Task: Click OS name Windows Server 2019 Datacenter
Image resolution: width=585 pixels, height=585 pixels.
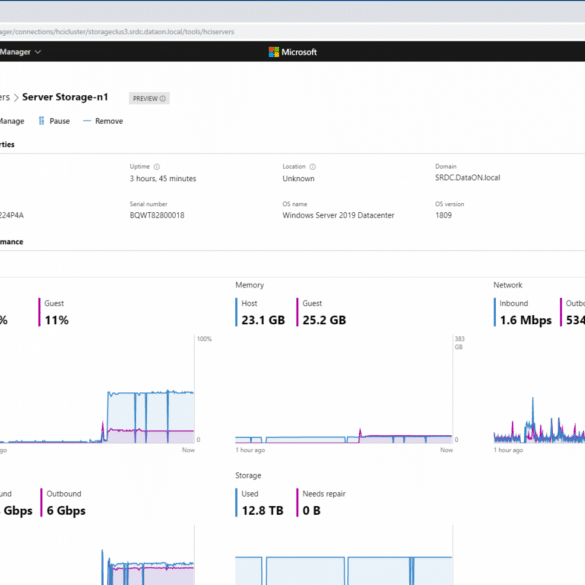Action: (338, 215)
